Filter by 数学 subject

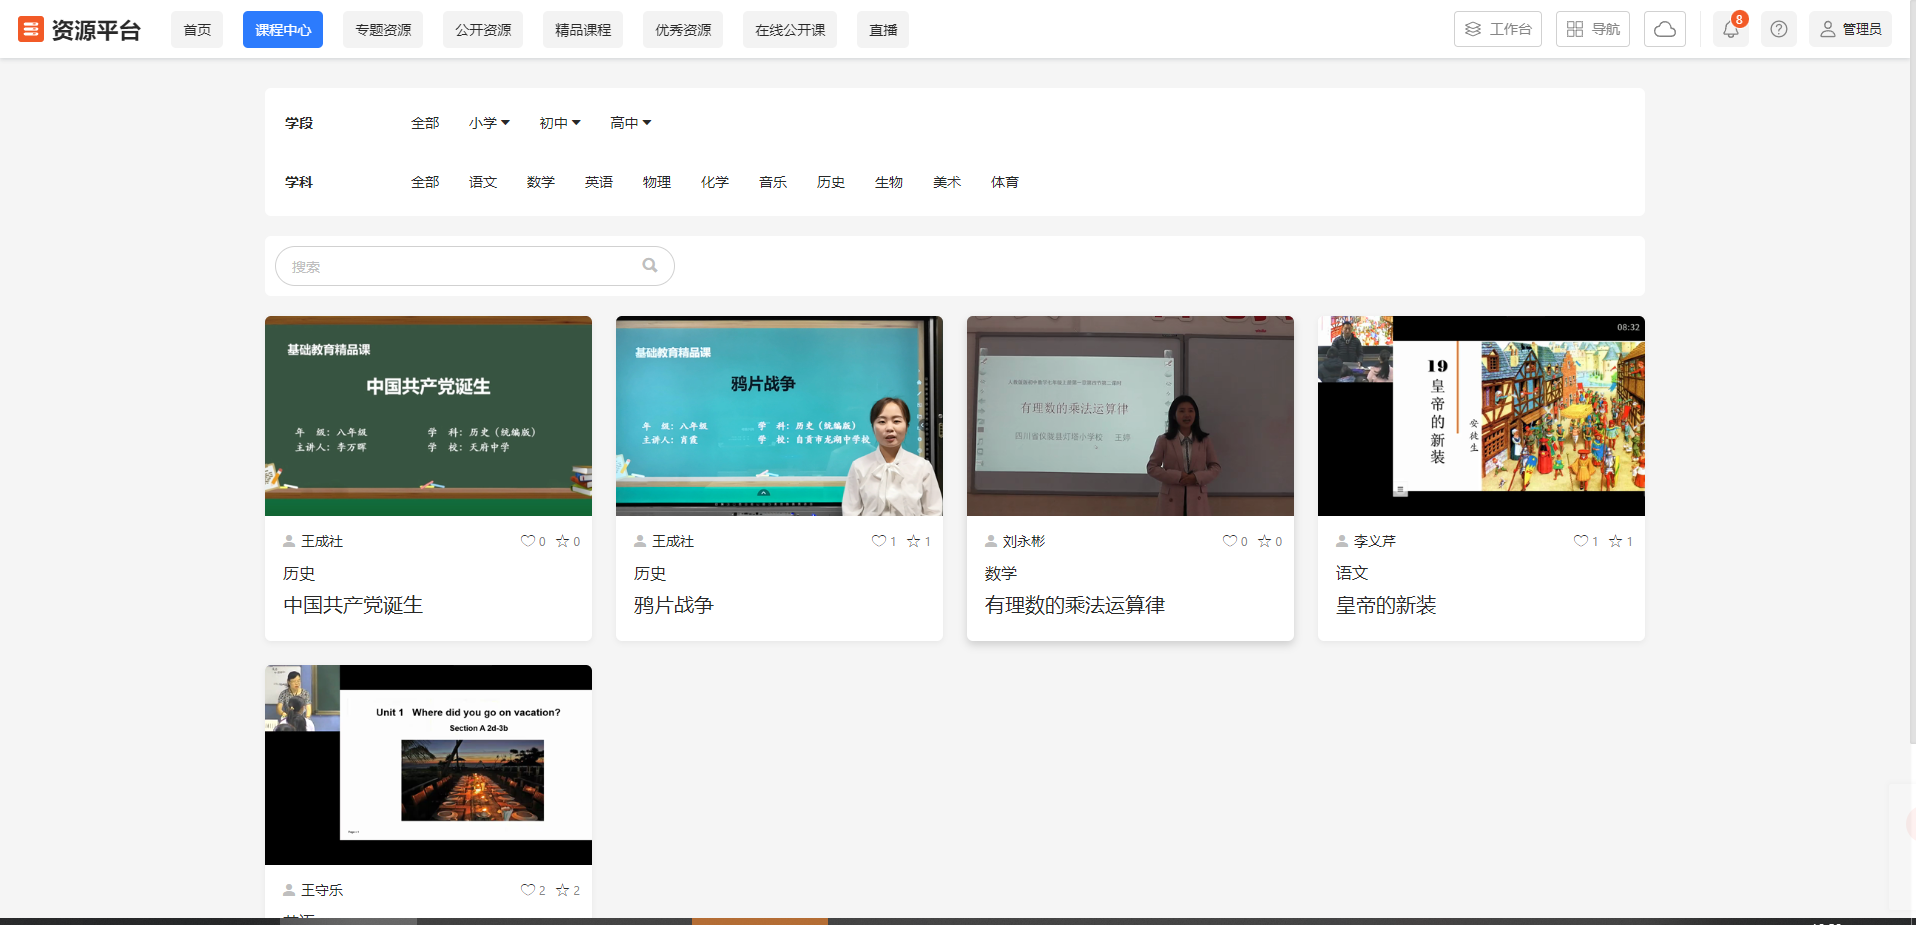(540, 182)
